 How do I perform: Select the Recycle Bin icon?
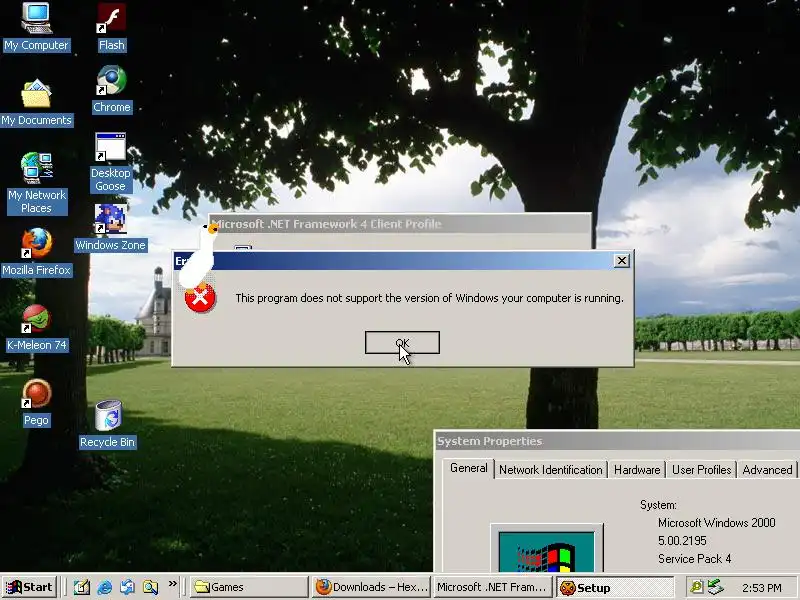108,424
